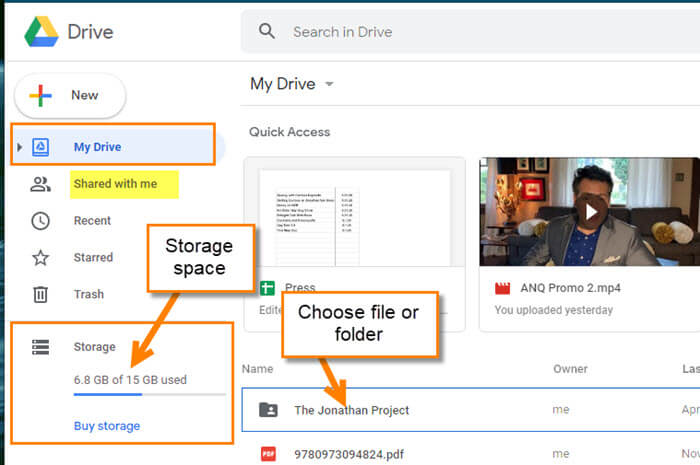Sort files by the Name column header

(x=257, y=369)
